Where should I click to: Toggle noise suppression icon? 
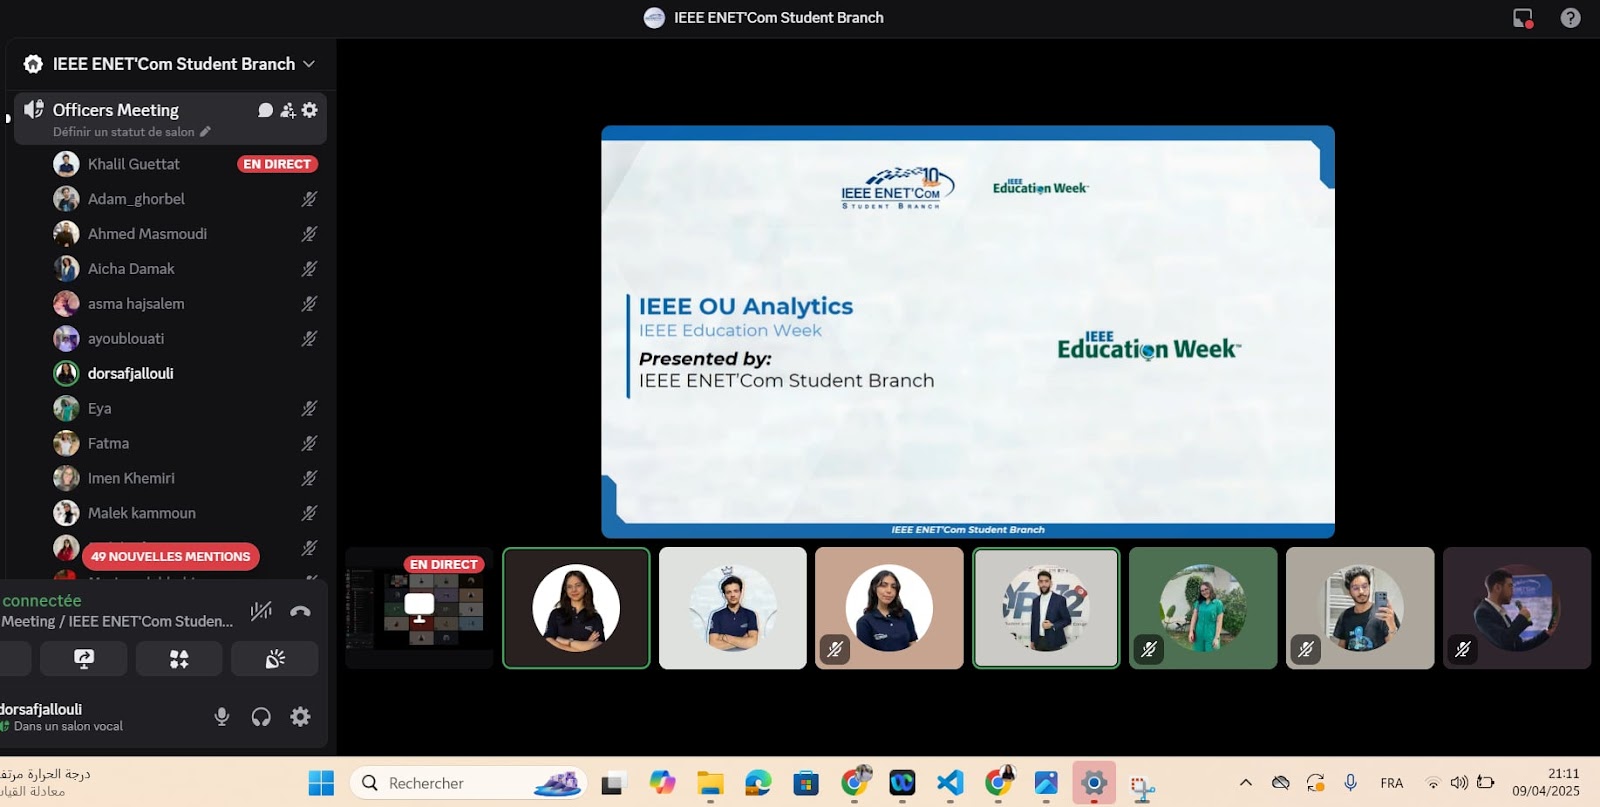pyautogui.click(x=261, y=611)
